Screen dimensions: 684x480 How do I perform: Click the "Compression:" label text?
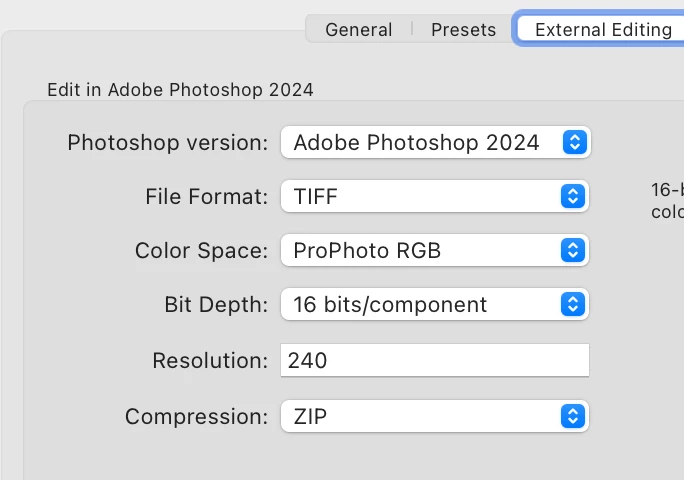pyautogui.click(x=196, y=416)
